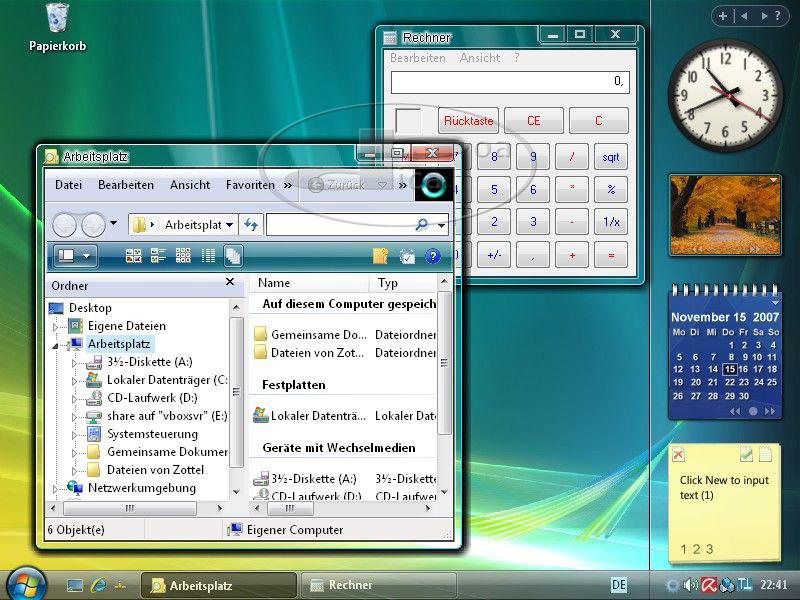Screen dimensions: 800x600
Task: Click the search magnifier icon in Explorer
Action: click(422, 225)
